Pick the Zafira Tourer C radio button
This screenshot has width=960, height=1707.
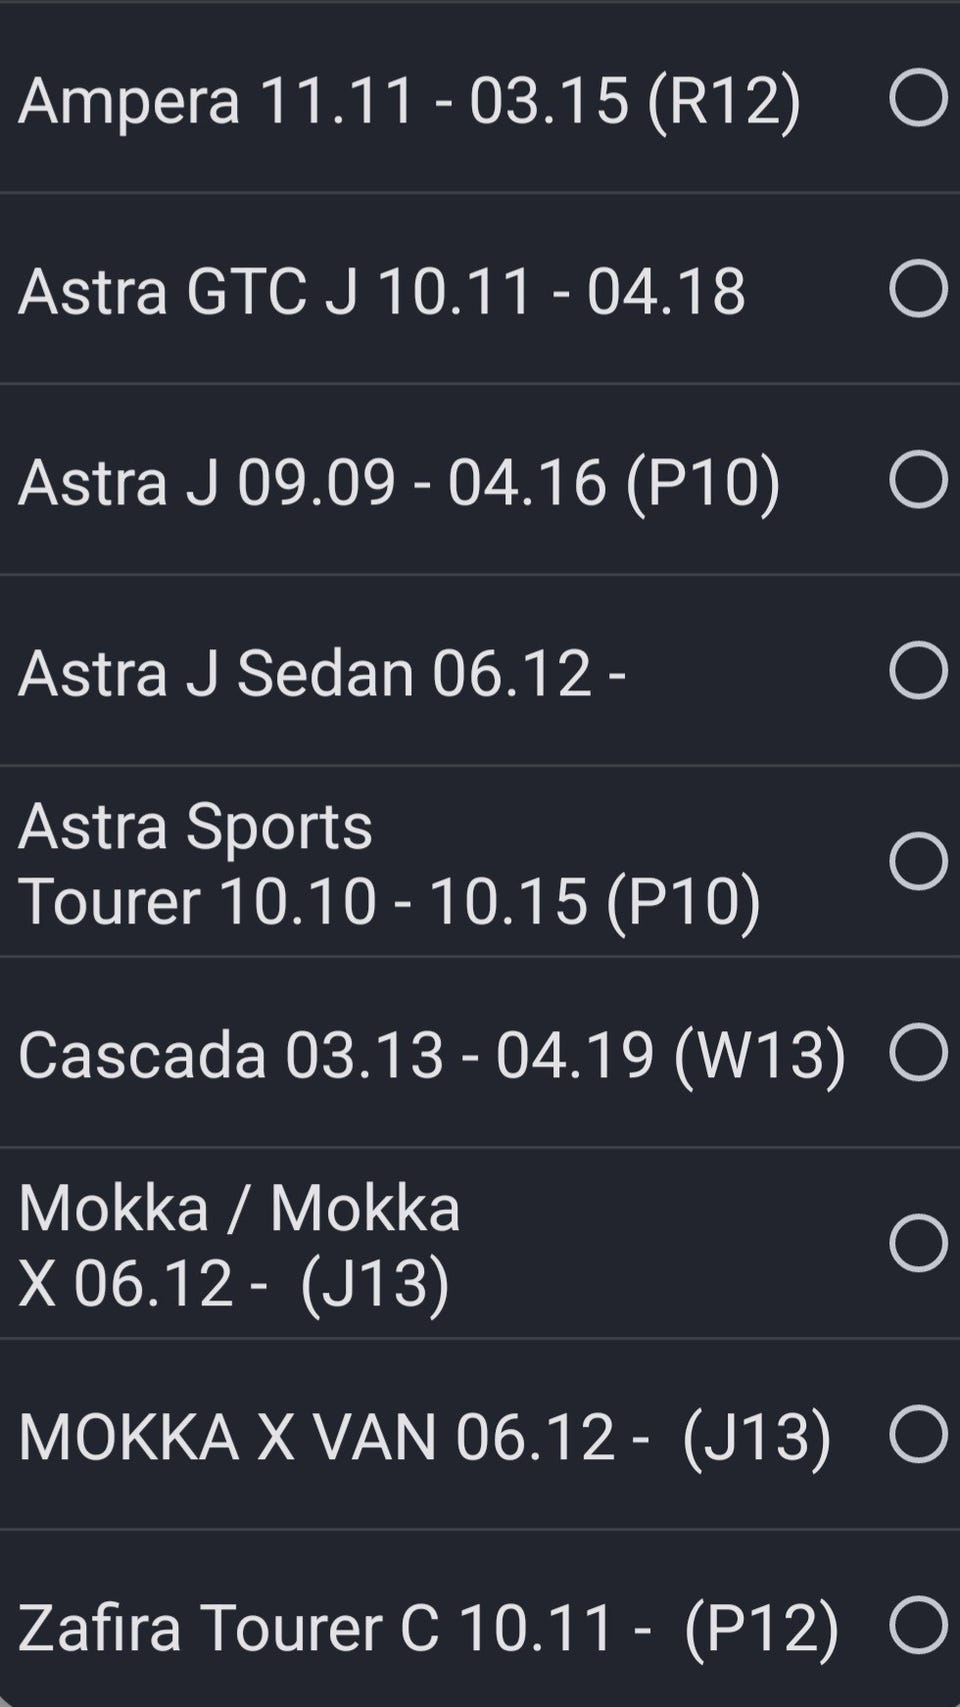point(917,1625)
